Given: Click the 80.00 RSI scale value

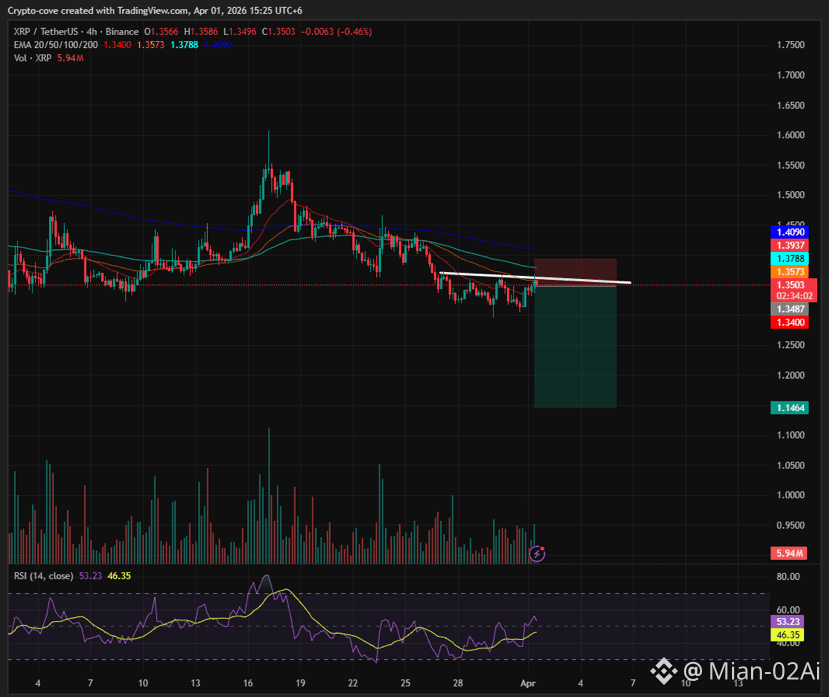Looking at the screenshot, I should point(788,576).
